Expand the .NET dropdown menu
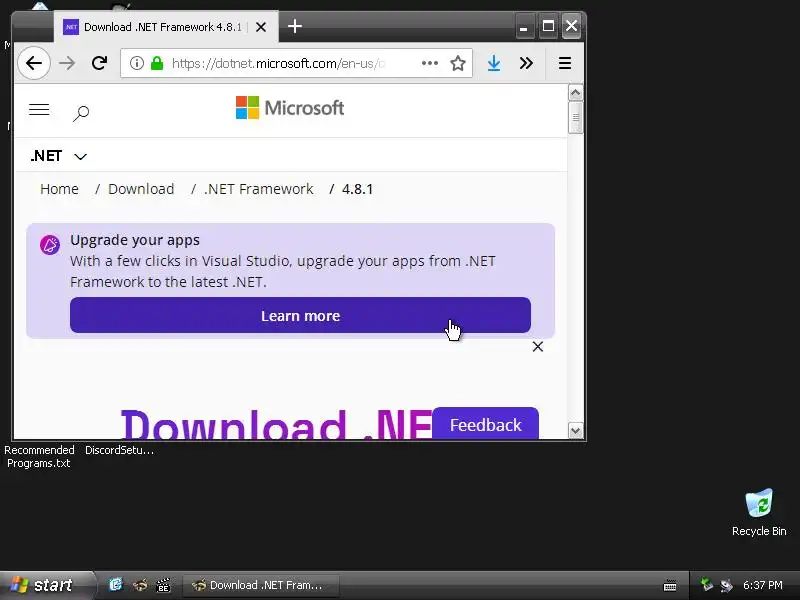 pyautogui.click(x=59, y=156)
